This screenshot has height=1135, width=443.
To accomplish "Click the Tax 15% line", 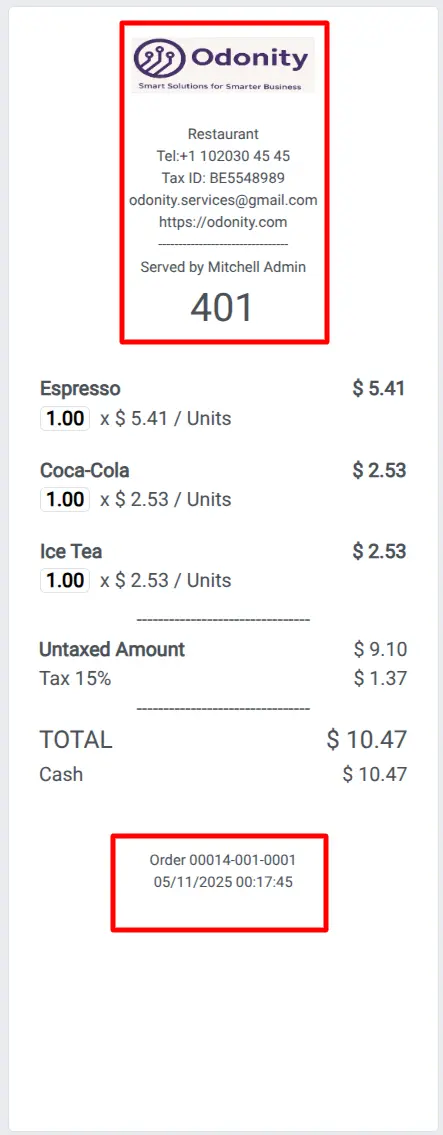I will point(223,679).
